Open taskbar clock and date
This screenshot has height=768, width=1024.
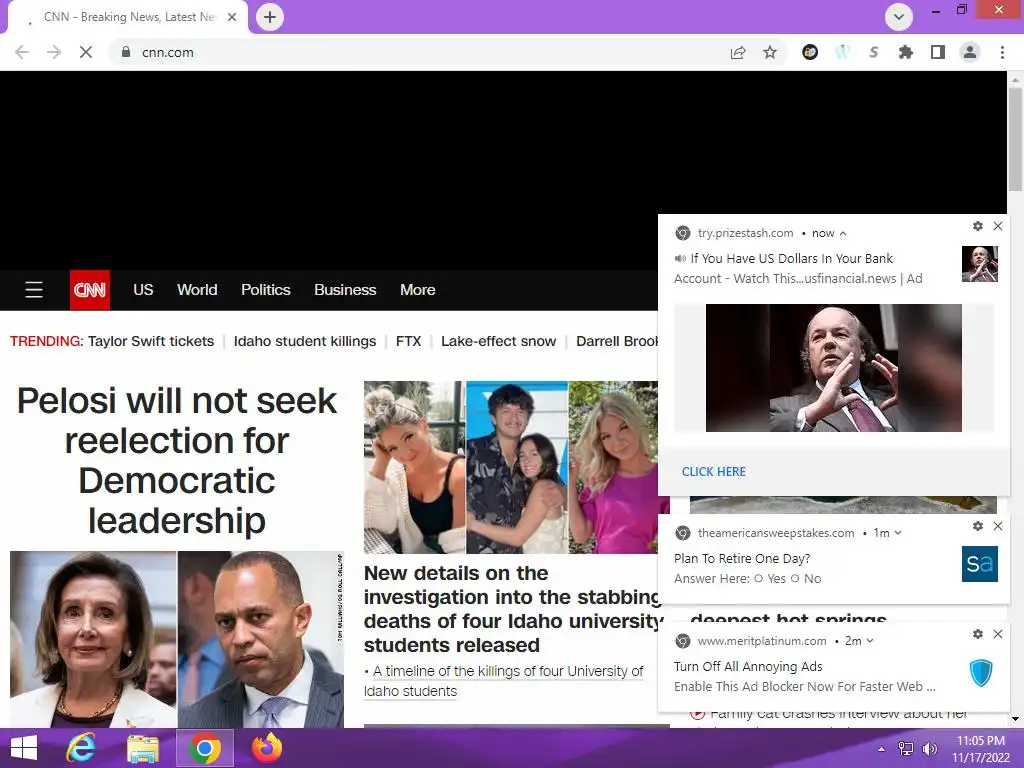click(981, 749)
